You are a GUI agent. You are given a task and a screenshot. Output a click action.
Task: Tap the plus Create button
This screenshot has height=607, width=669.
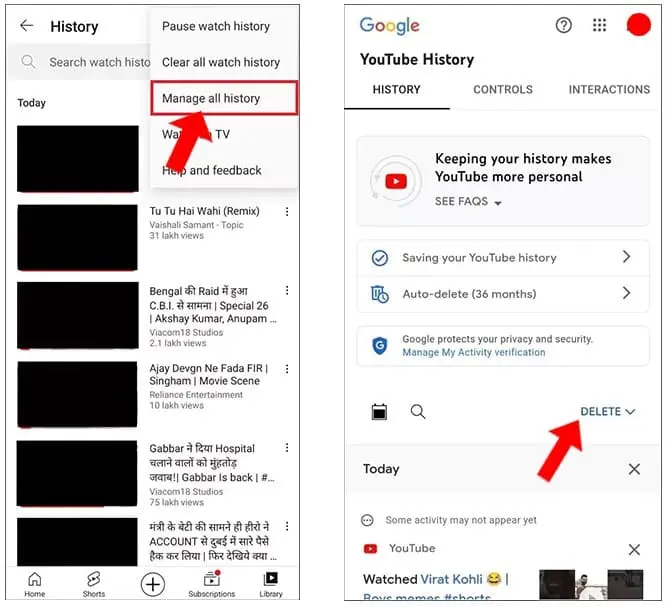pyautogui.click(x=153, y=584)
